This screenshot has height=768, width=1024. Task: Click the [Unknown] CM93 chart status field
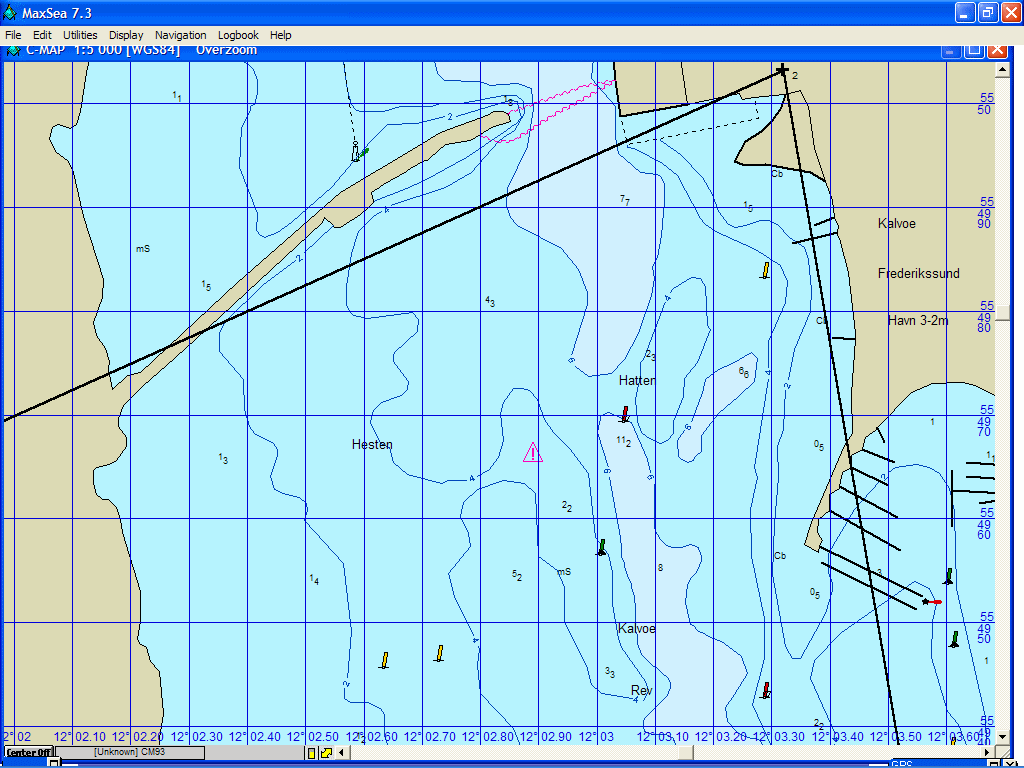[129, 752]
